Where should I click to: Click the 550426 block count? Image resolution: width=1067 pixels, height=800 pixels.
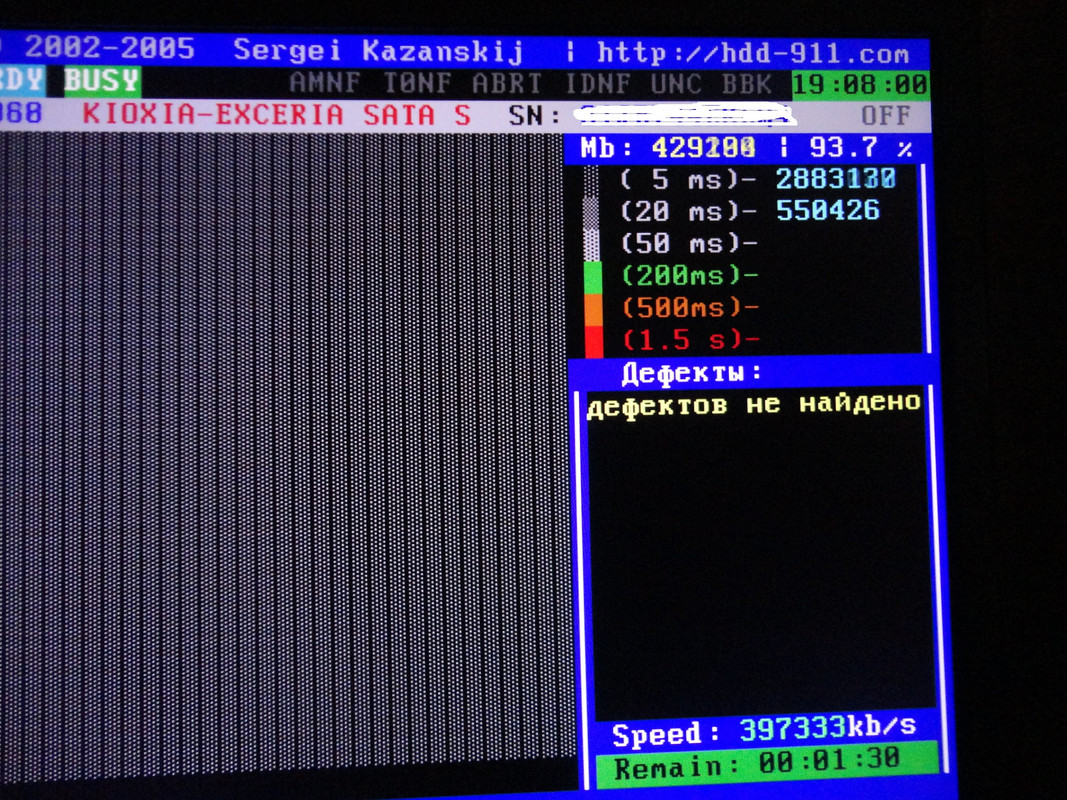point(828,210)
